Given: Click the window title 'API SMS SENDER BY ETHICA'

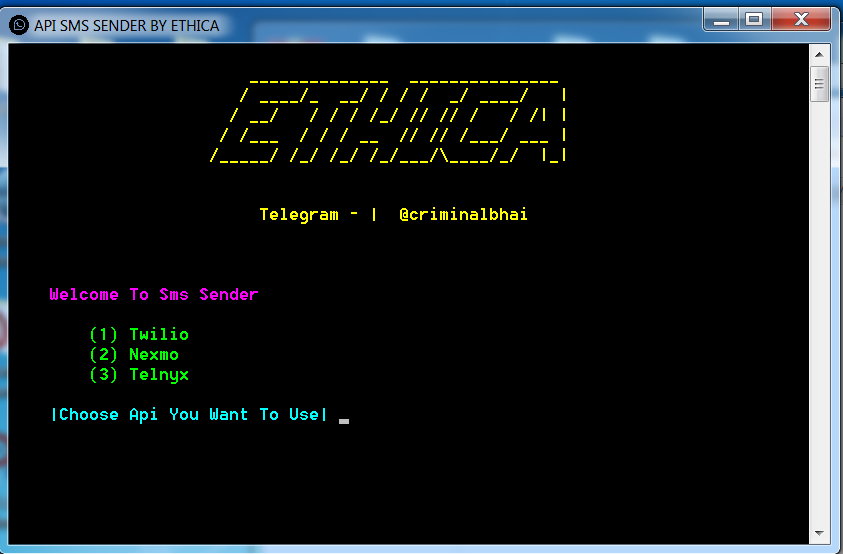Looking at the screenshot, I should pyautogui.click(x=126, y=26).
